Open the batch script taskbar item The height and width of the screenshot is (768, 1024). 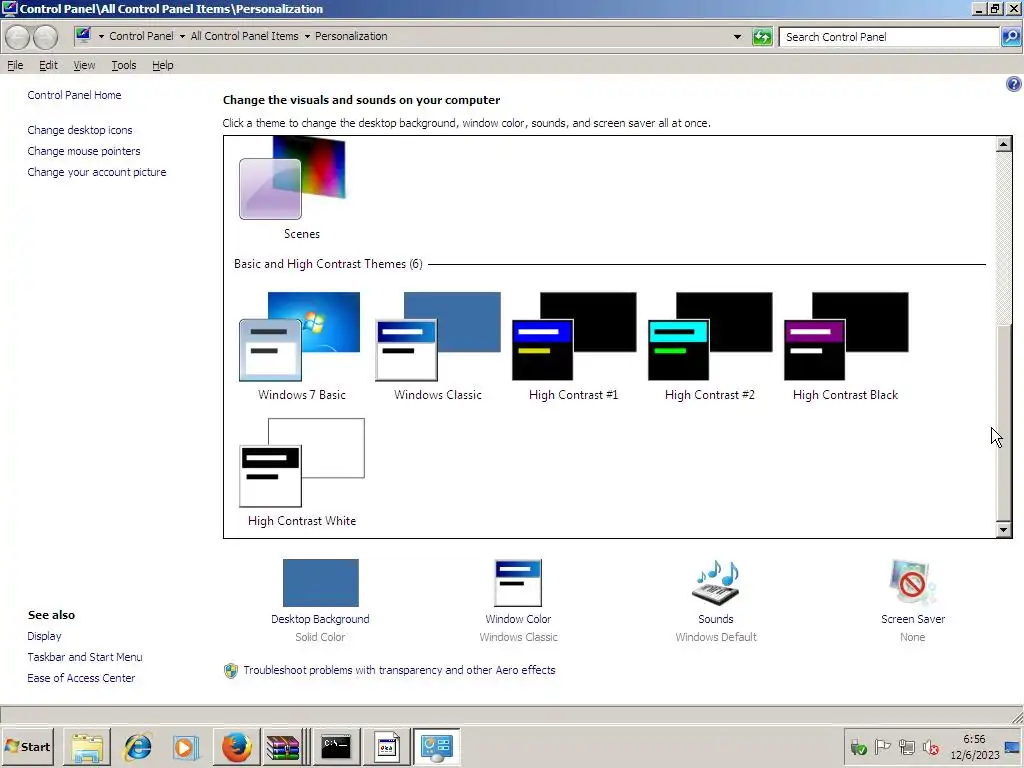(x=387, y=747)
